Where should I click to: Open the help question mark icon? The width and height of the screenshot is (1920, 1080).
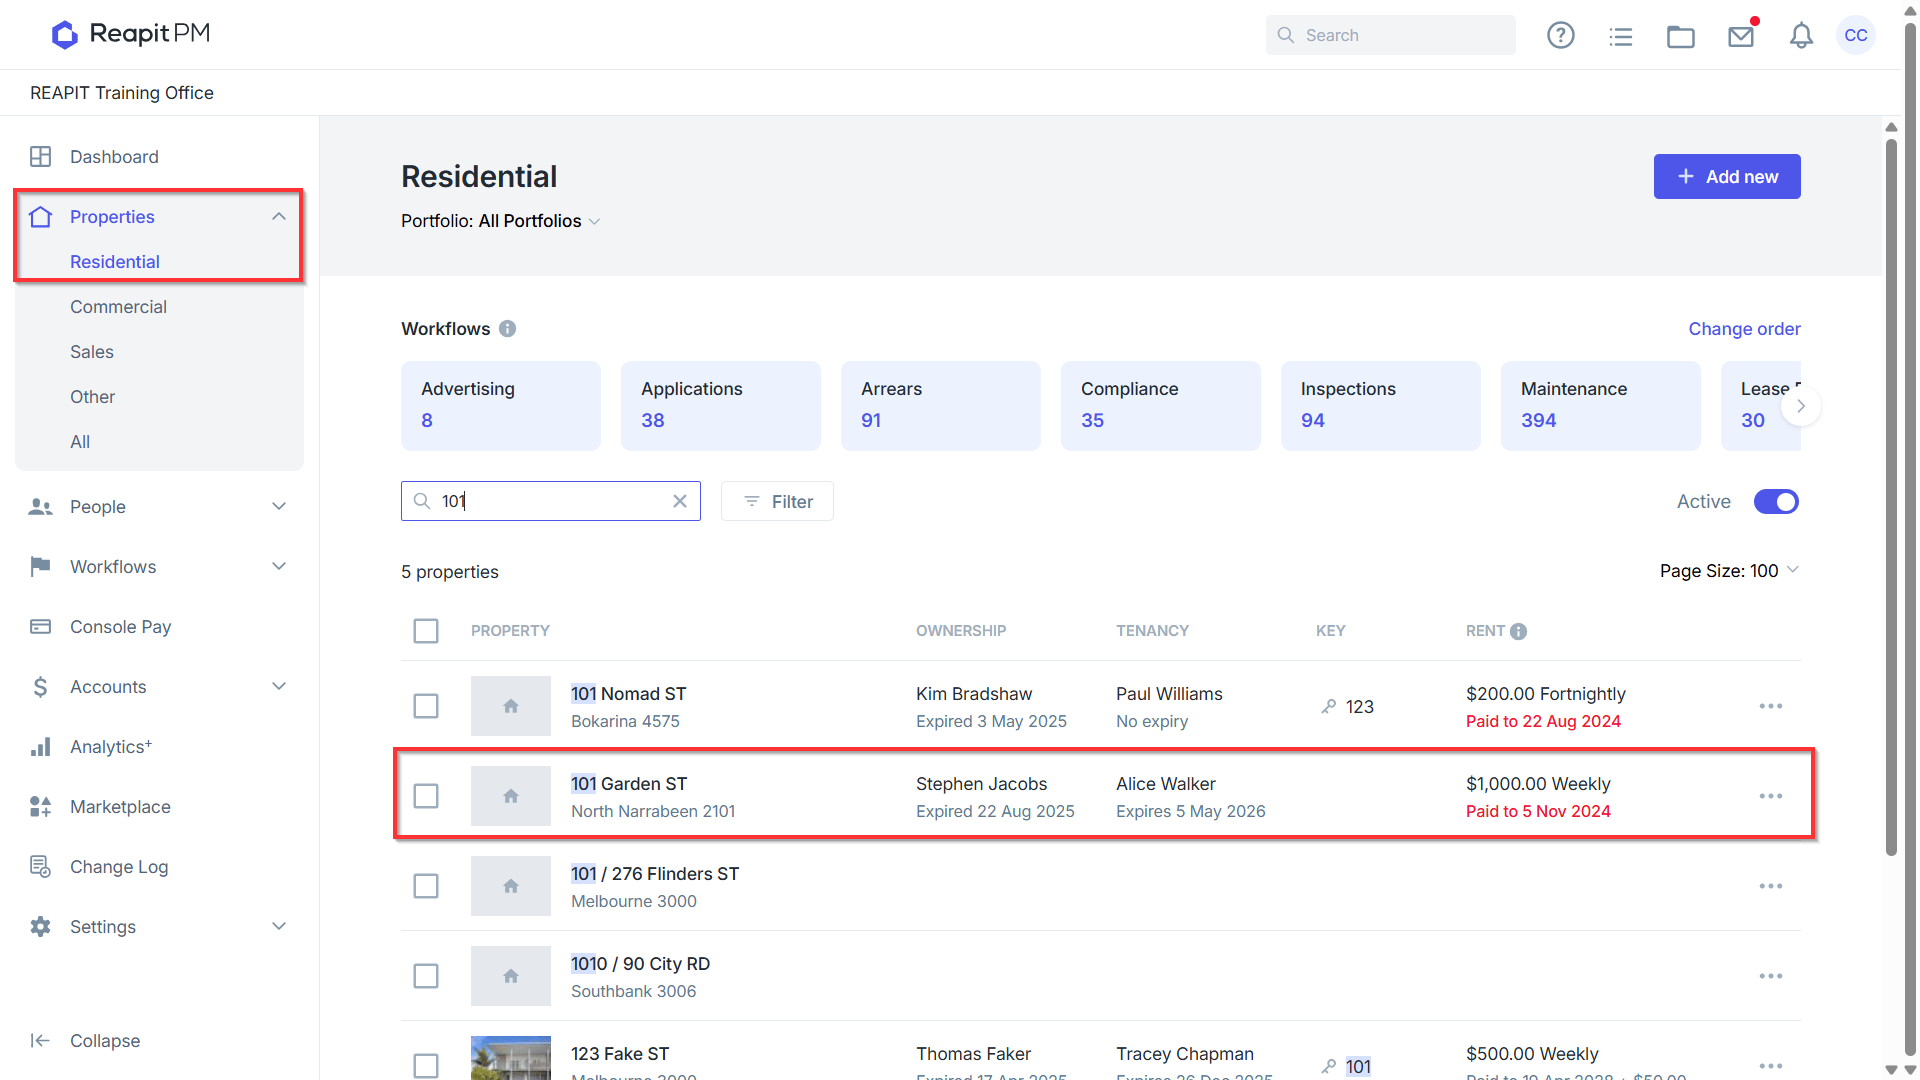(1560, 36)
